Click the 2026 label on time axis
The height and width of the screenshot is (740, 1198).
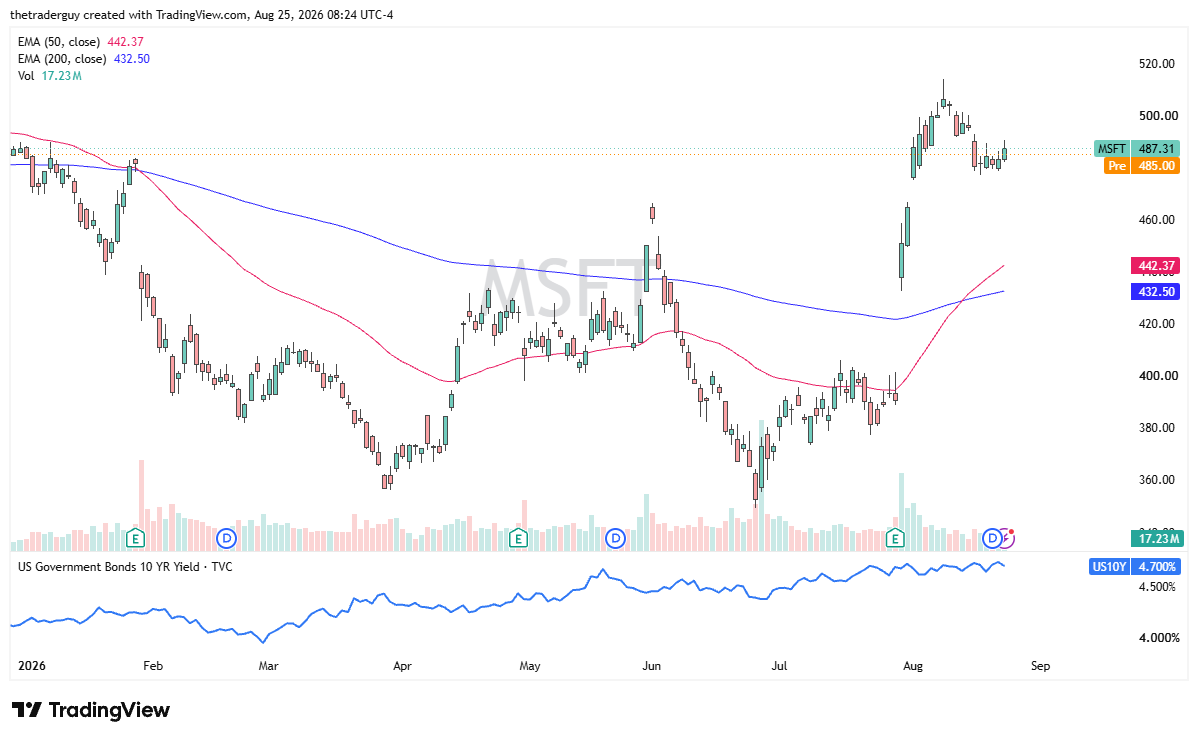click(31, 666)
